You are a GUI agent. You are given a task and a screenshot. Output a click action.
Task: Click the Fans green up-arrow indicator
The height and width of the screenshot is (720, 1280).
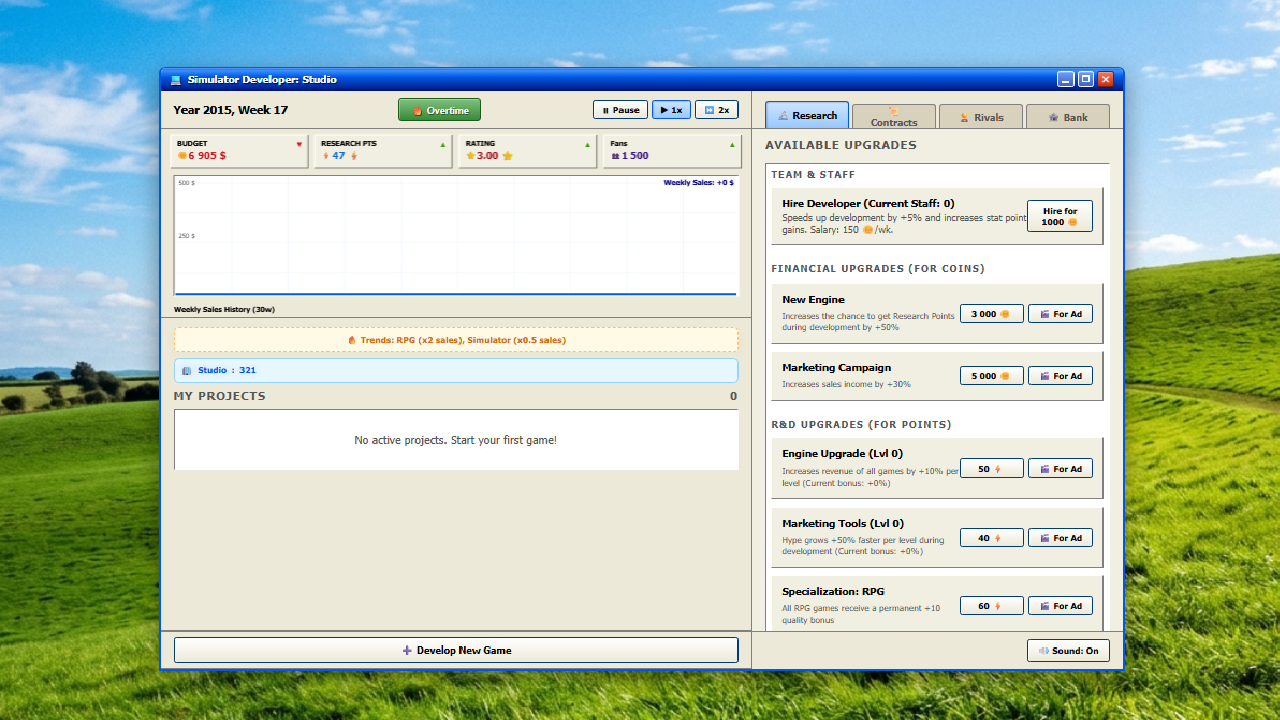coord(732,144)
